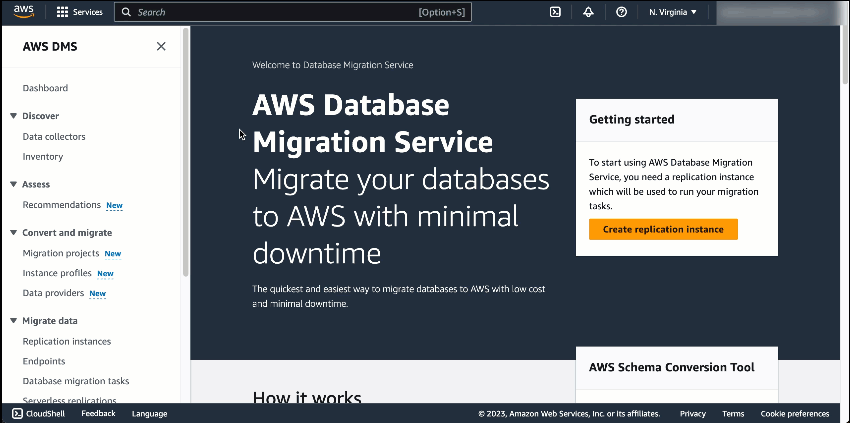Open the N. Virginia region dropdown

[673, 12]
